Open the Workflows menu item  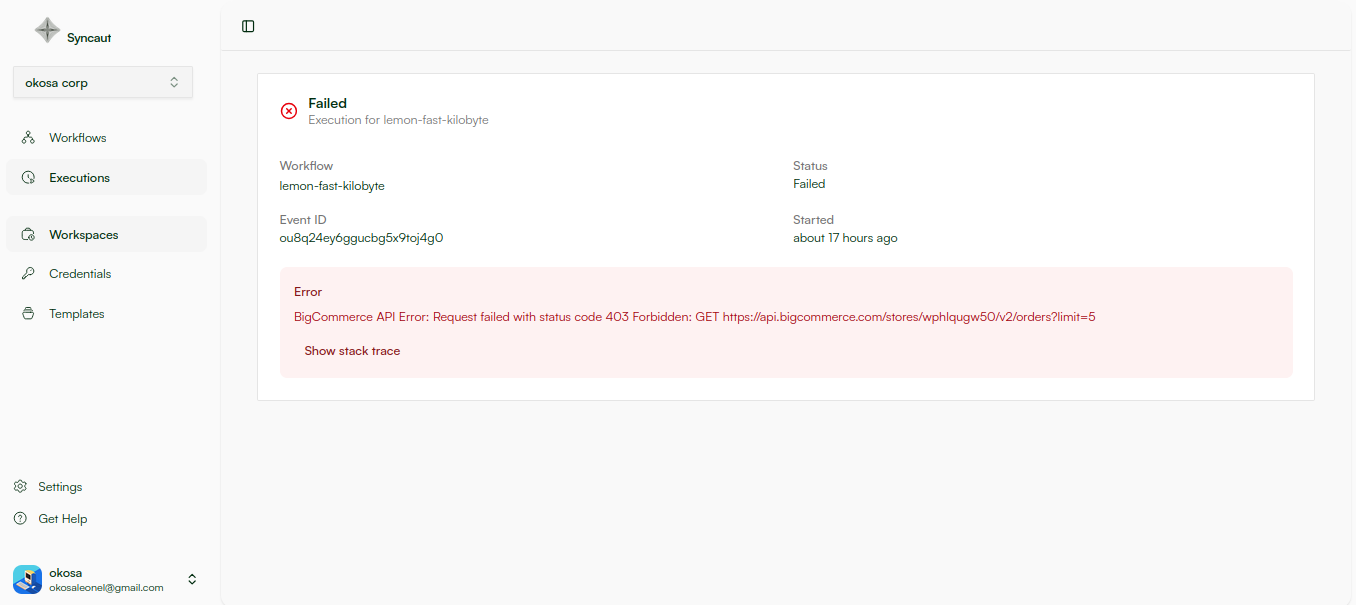78,138
